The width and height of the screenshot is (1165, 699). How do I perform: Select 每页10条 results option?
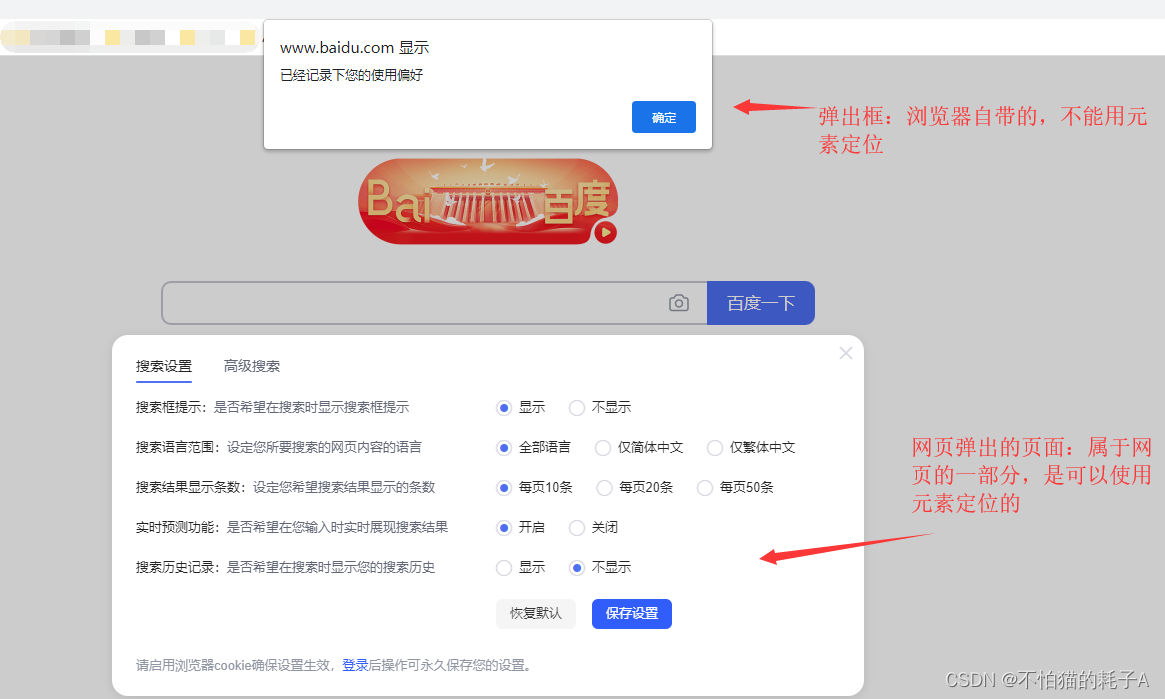point(504,488)
